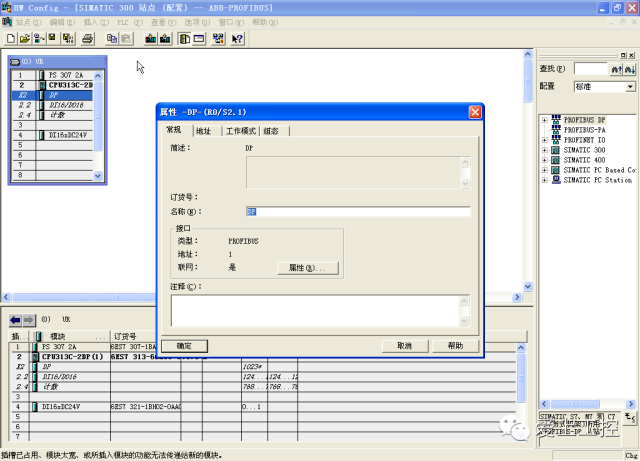Click the 注释(C) comment text area
The width and height of the screenshot is (640, 461).
[320, 311]
